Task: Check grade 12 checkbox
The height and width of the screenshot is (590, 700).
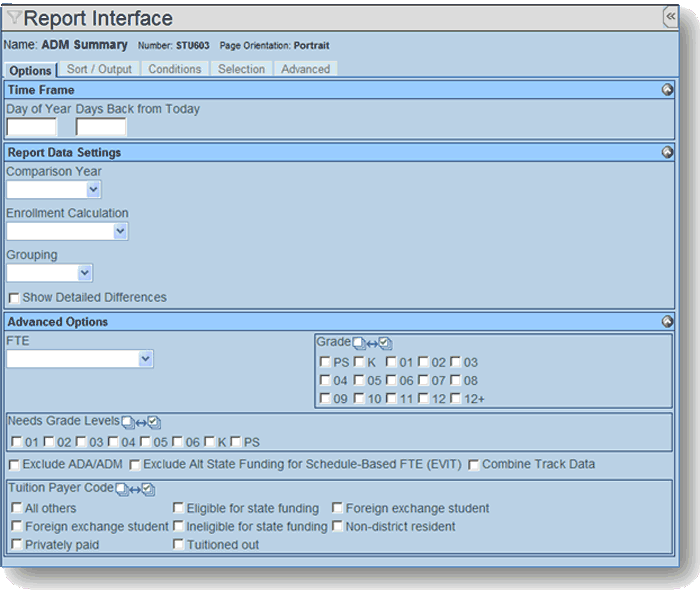Action: click(423, 398)
